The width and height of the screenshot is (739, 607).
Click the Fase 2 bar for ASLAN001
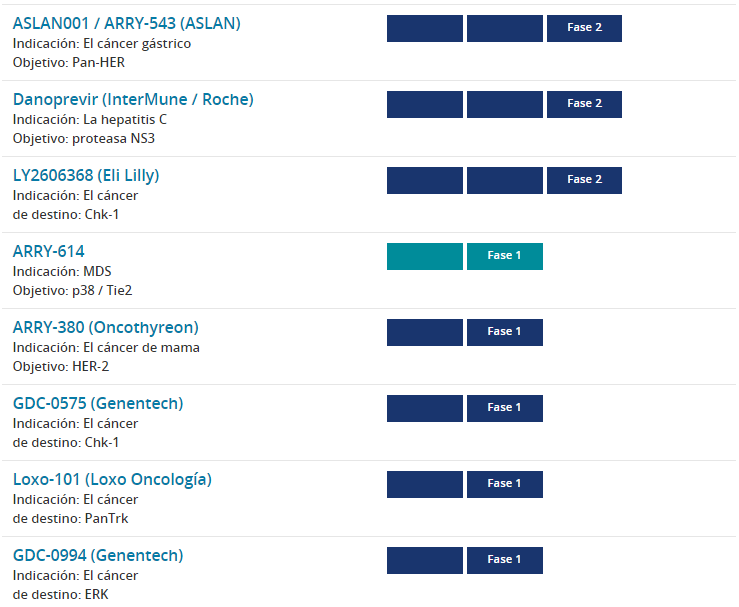point(584,28)
